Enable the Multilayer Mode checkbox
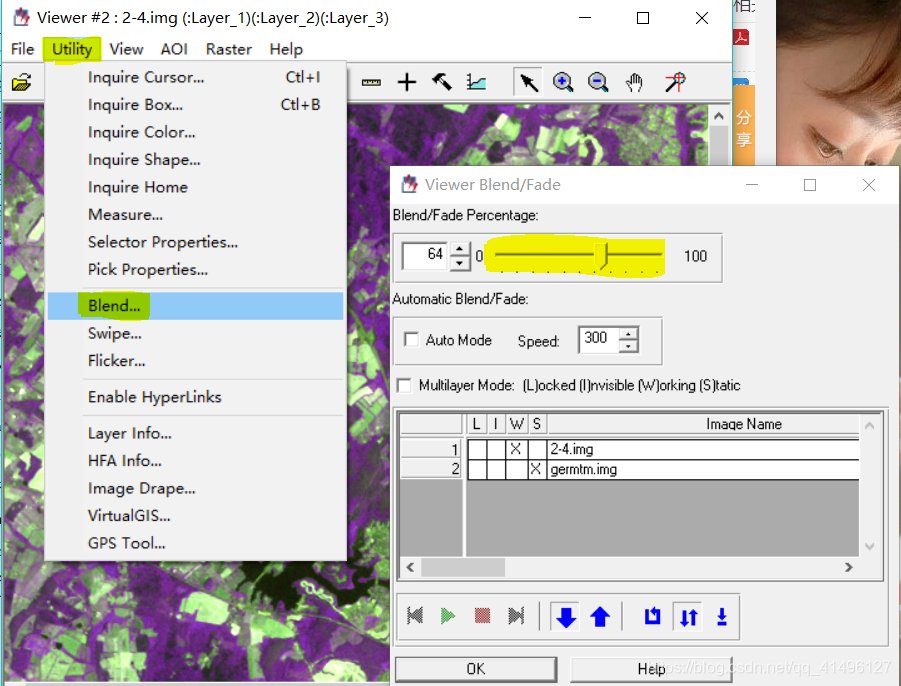Image resolution: width=901 pixels, height=686 pixels. (405, 385)
